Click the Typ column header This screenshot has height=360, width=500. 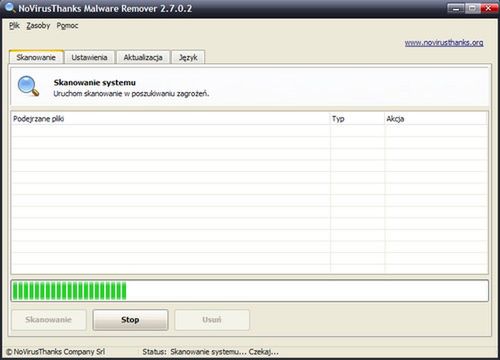coord(357,119)
